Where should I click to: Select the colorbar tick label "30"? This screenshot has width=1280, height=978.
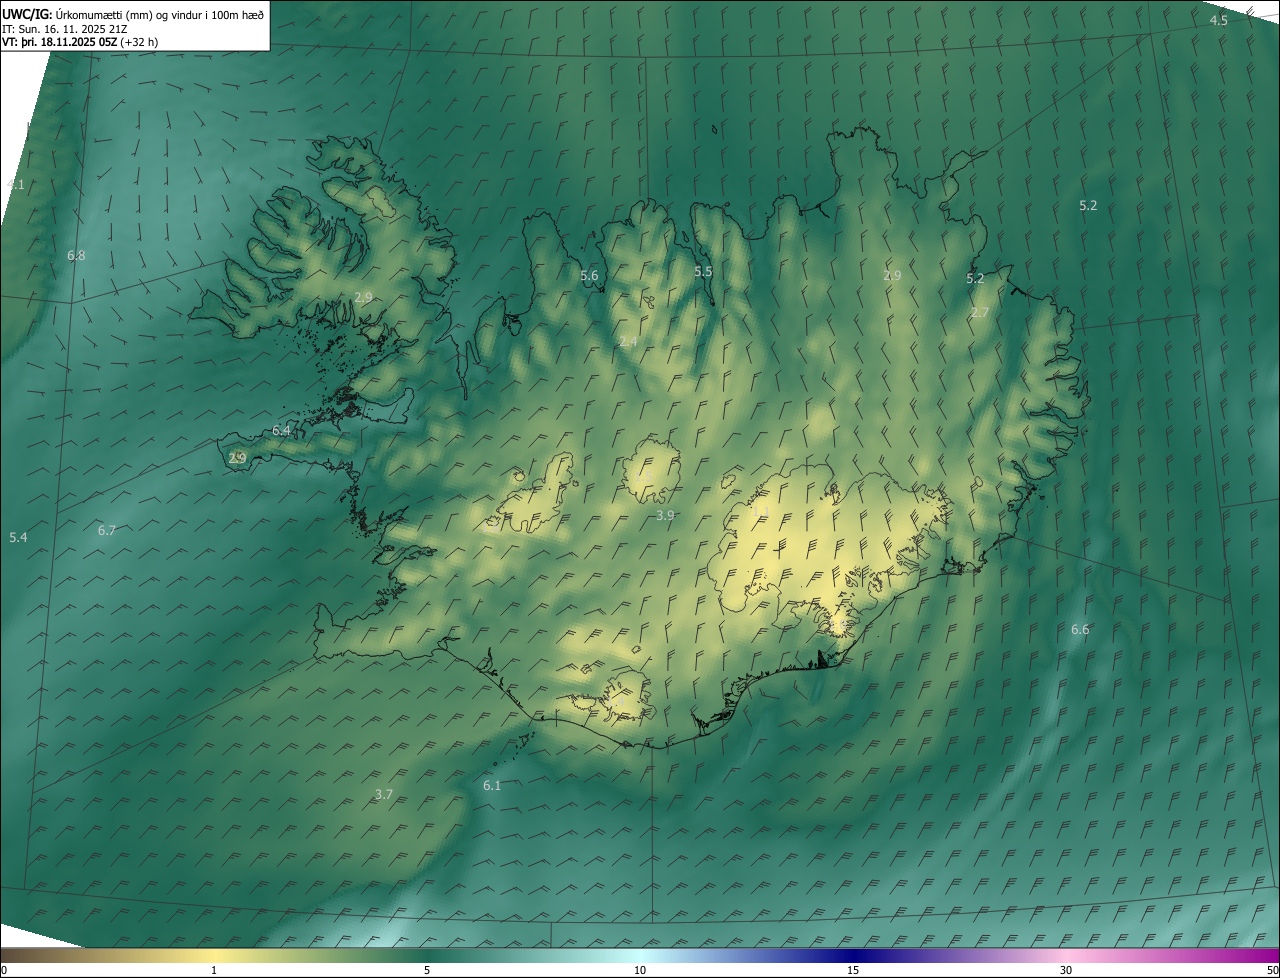coord(1066,970)
